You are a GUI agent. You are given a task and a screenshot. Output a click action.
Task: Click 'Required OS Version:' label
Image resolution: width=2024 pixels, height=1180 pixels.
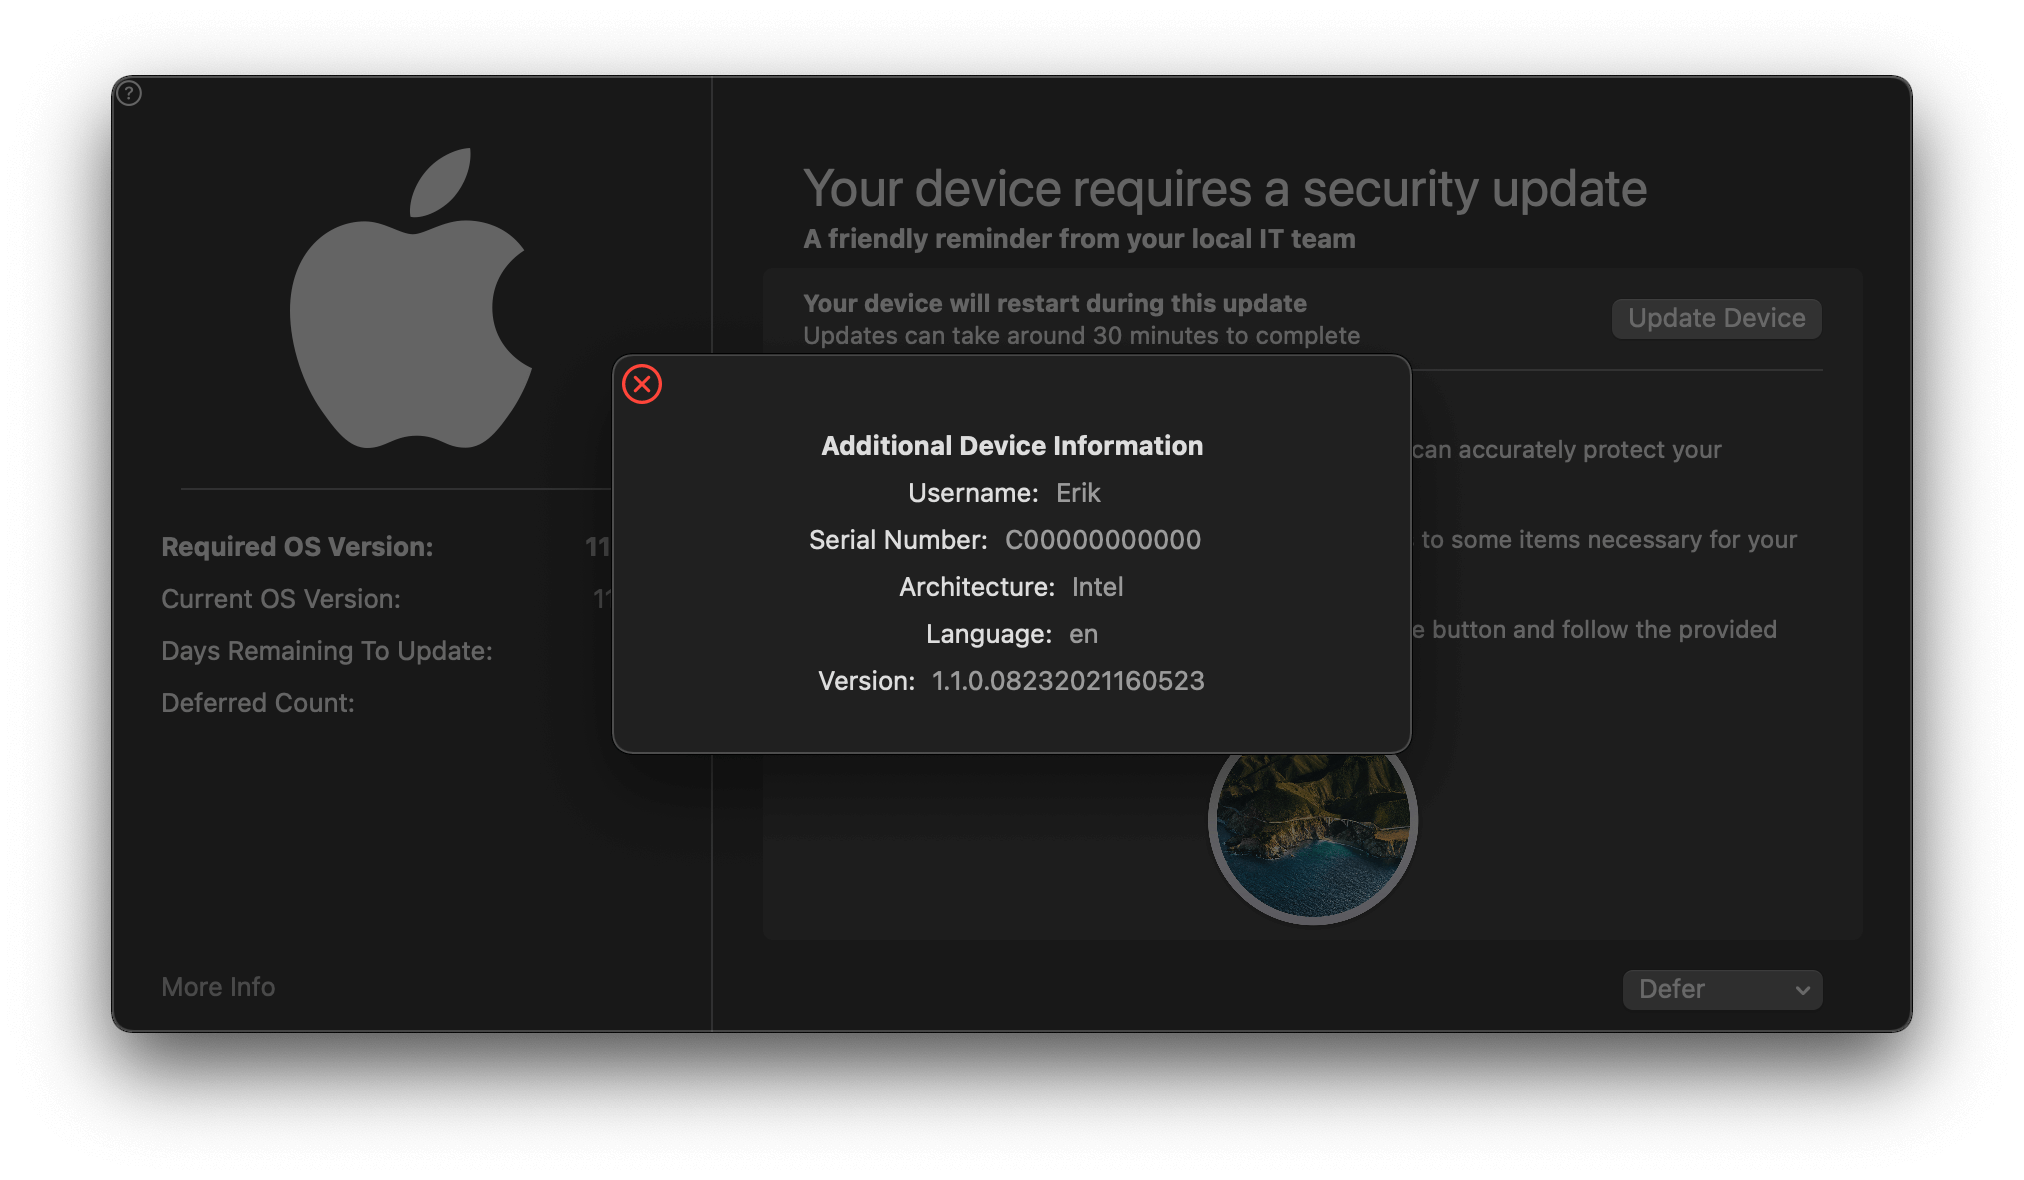tap(297, 547)
